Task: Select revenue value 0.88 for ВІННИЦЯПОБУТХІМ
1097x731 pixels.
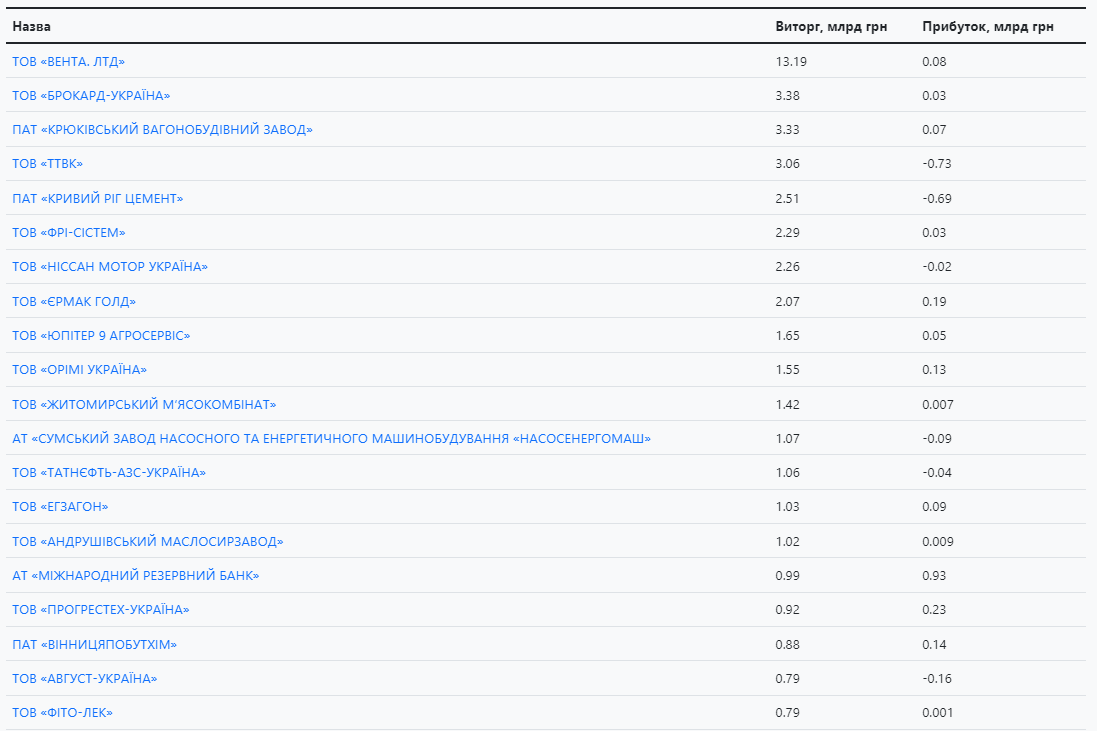Action: pos(788,645)
